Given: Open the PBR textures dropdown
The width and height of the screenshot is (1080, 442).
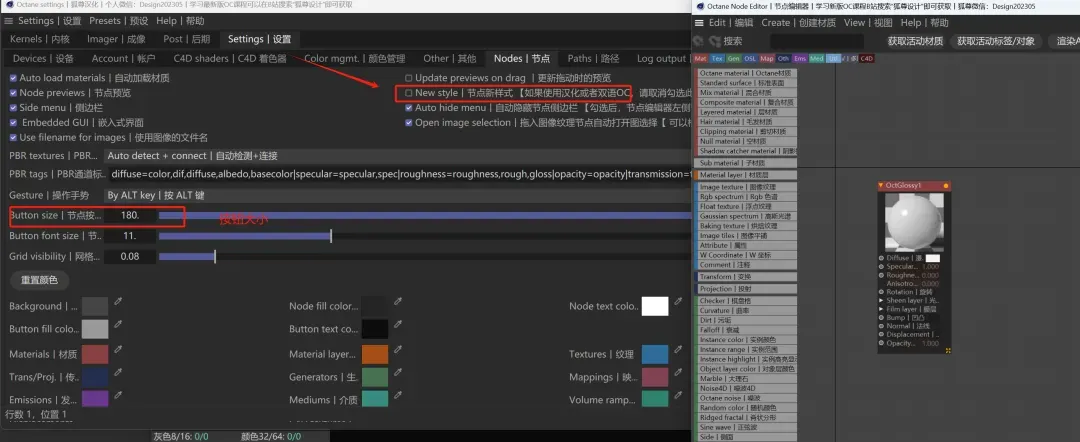Looking at the screenshot, I should click(x=397, y=156).
